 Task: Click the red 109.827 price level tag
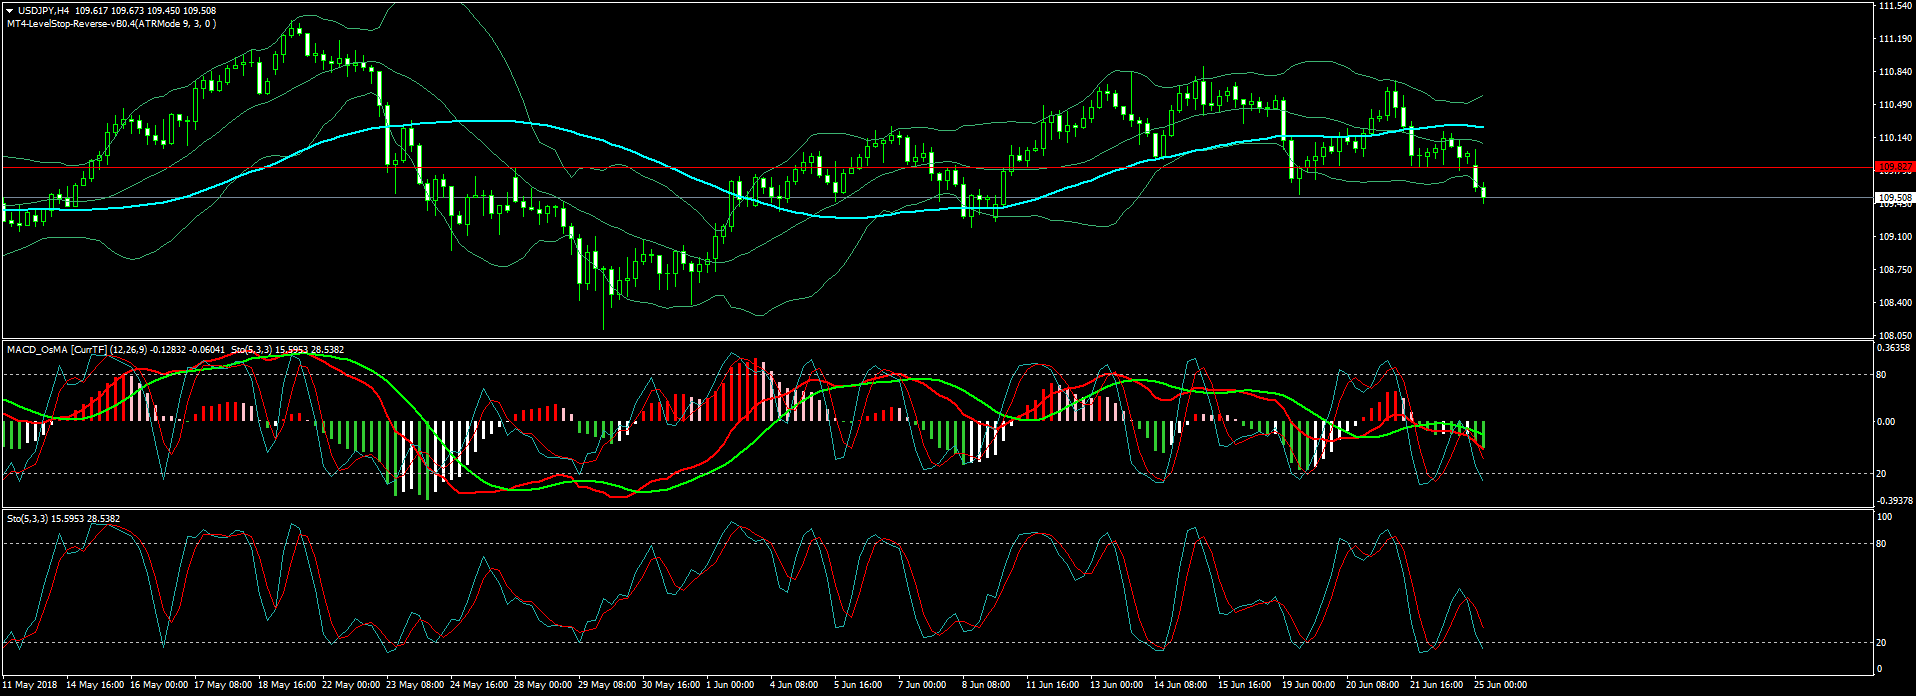[x=1895, y=167]
